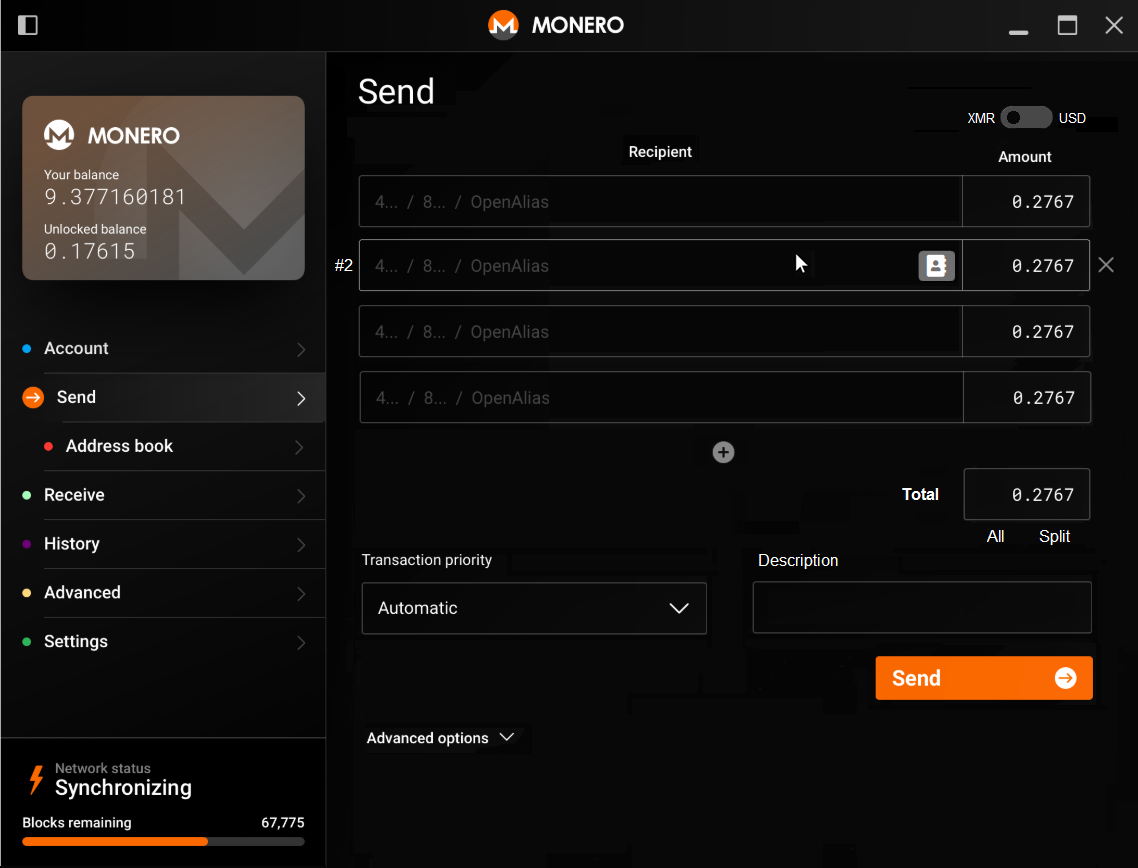
Task: Add another recipient with the plus icon
Action: 723,452
